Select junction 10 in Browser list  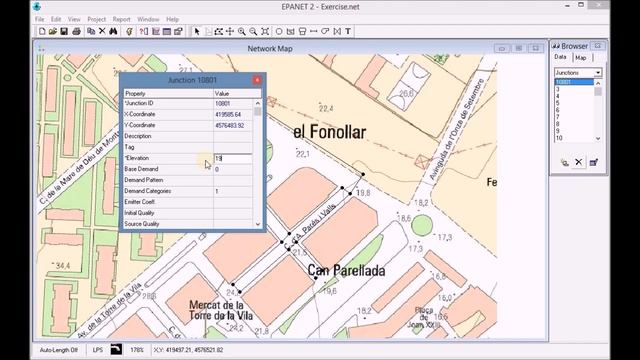pyautogui.click(x=574, y=138)
